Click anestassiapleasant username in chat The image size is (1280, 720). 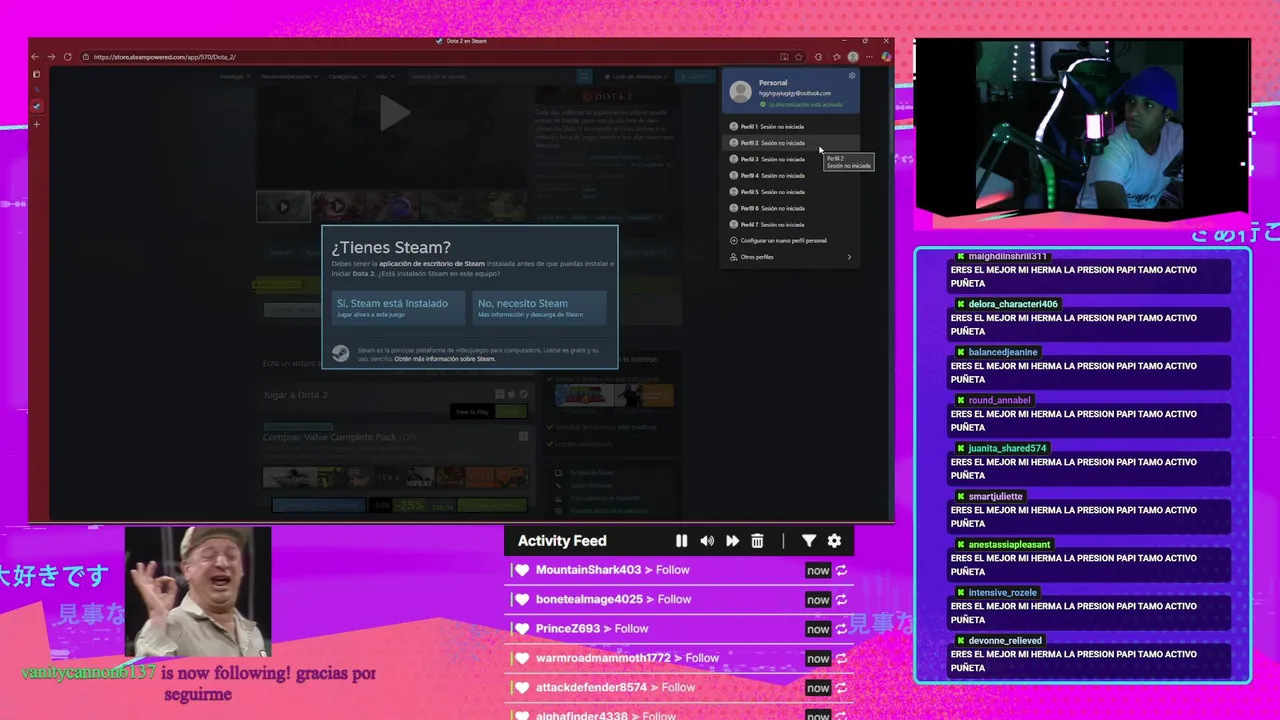coord(1009,544)
